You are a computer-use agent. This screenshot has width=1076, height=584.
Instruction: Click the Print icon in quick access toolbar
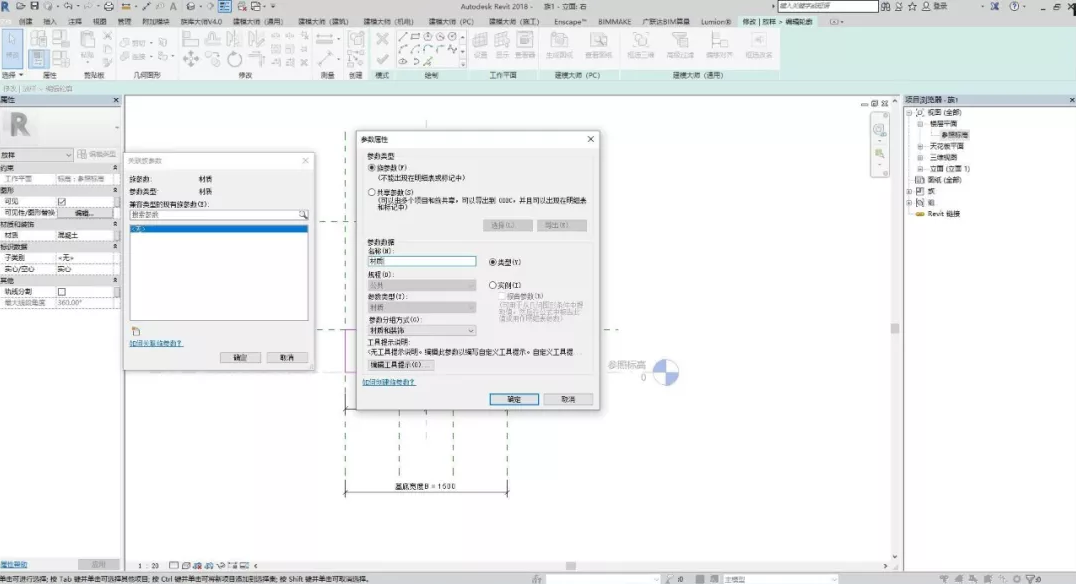109,7
